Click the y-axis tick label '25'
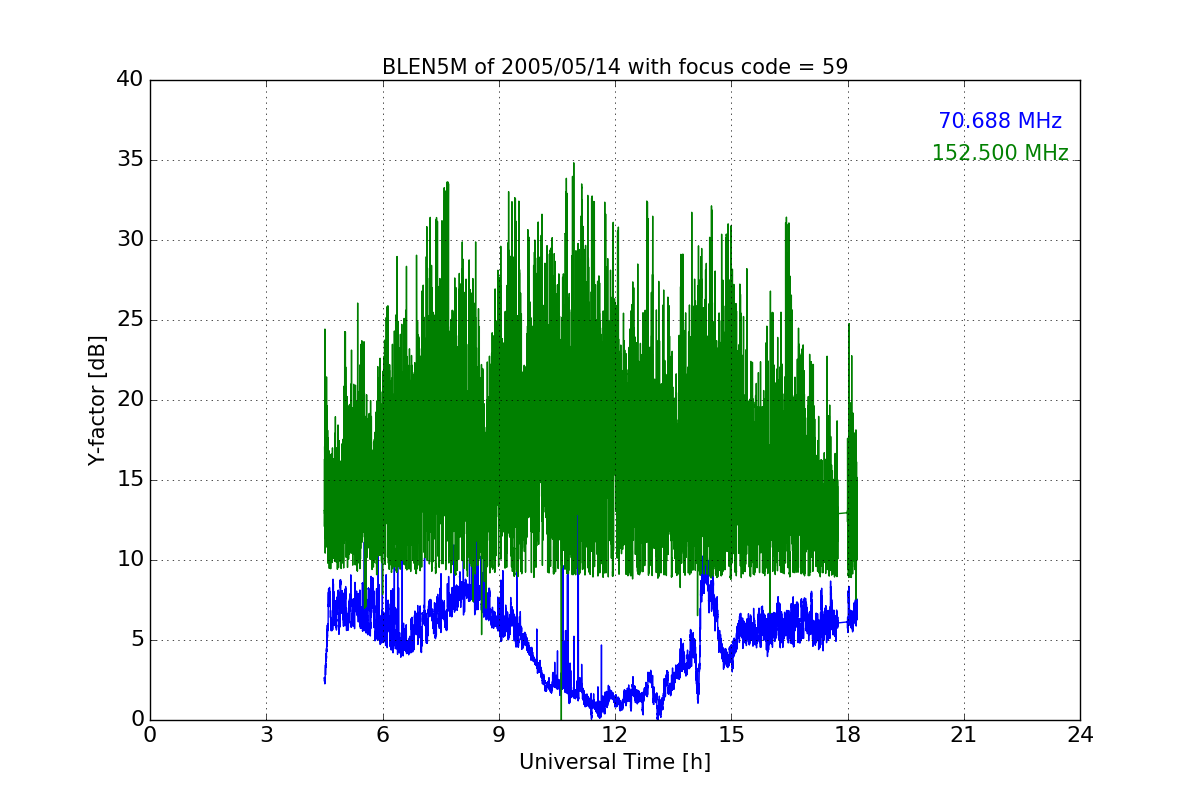 (x=130, y=320)
